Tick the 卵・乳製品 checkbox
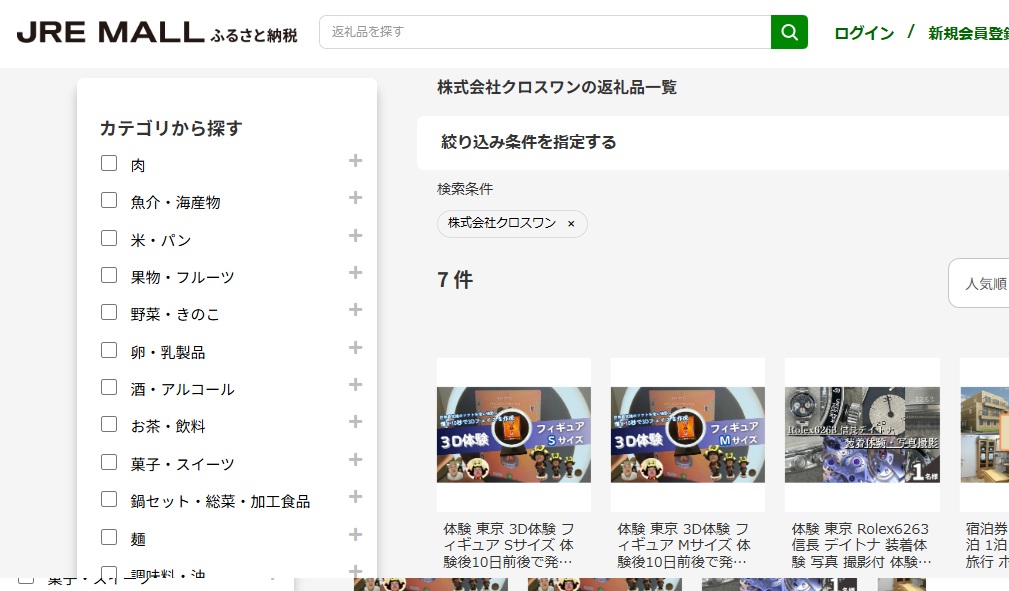The height and width of the screenshot is (591, 1009). click(109, 350)
